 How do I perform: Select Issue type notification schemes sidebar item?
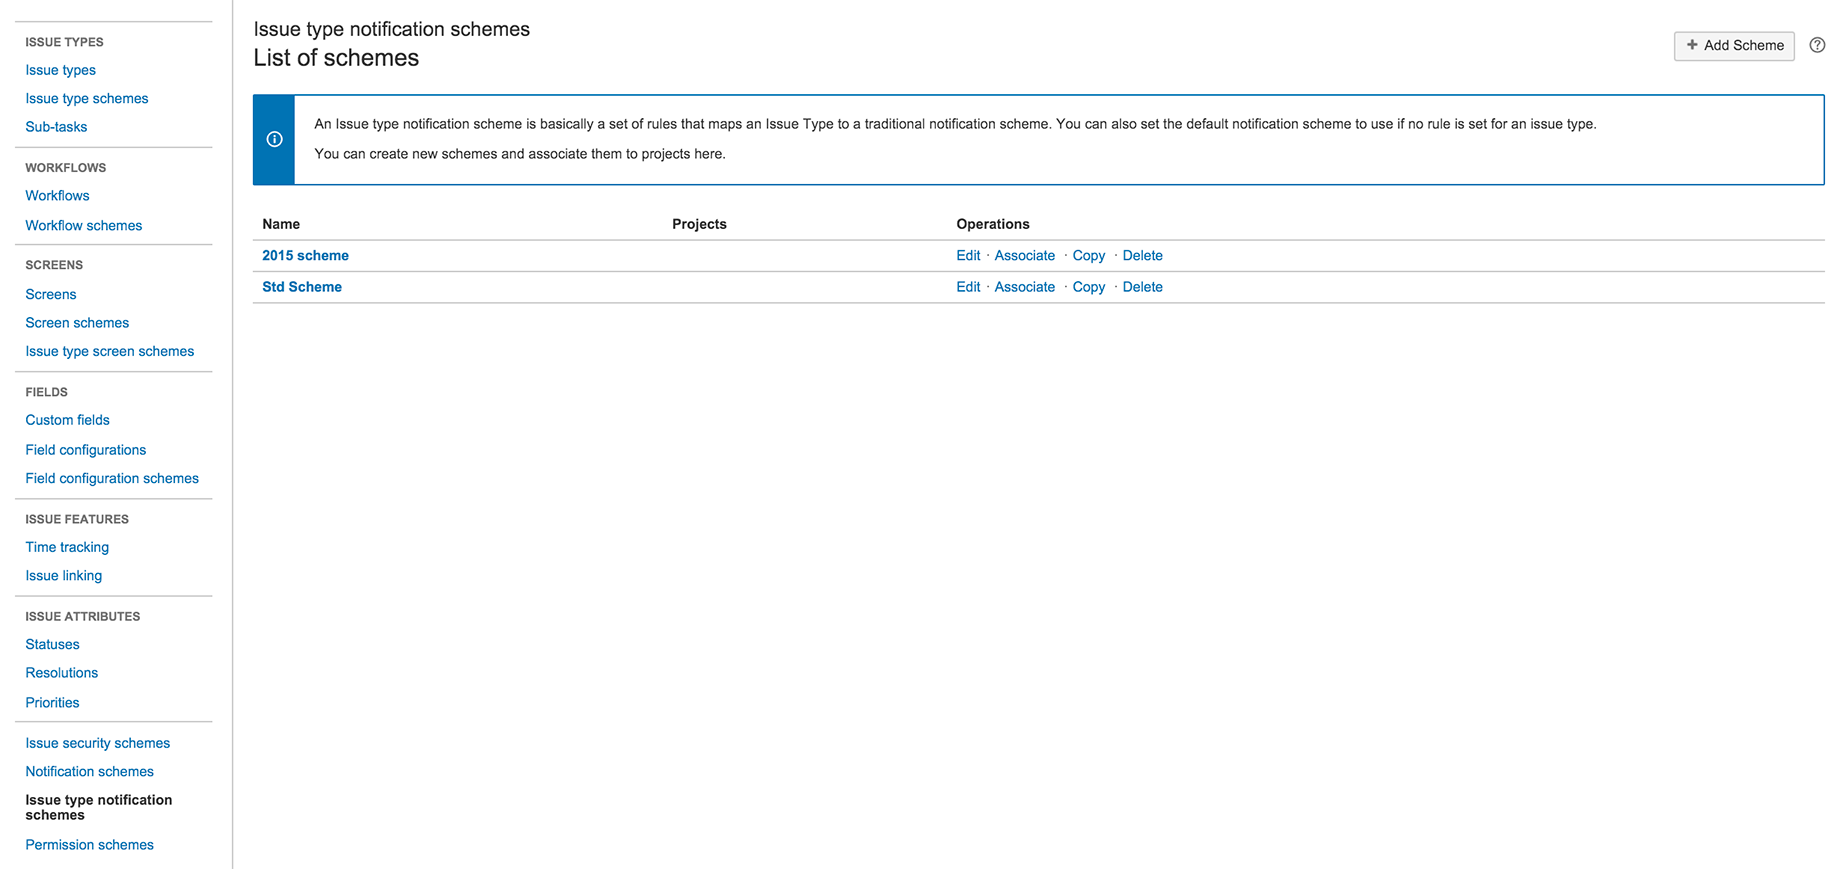(x=98, y=807)
